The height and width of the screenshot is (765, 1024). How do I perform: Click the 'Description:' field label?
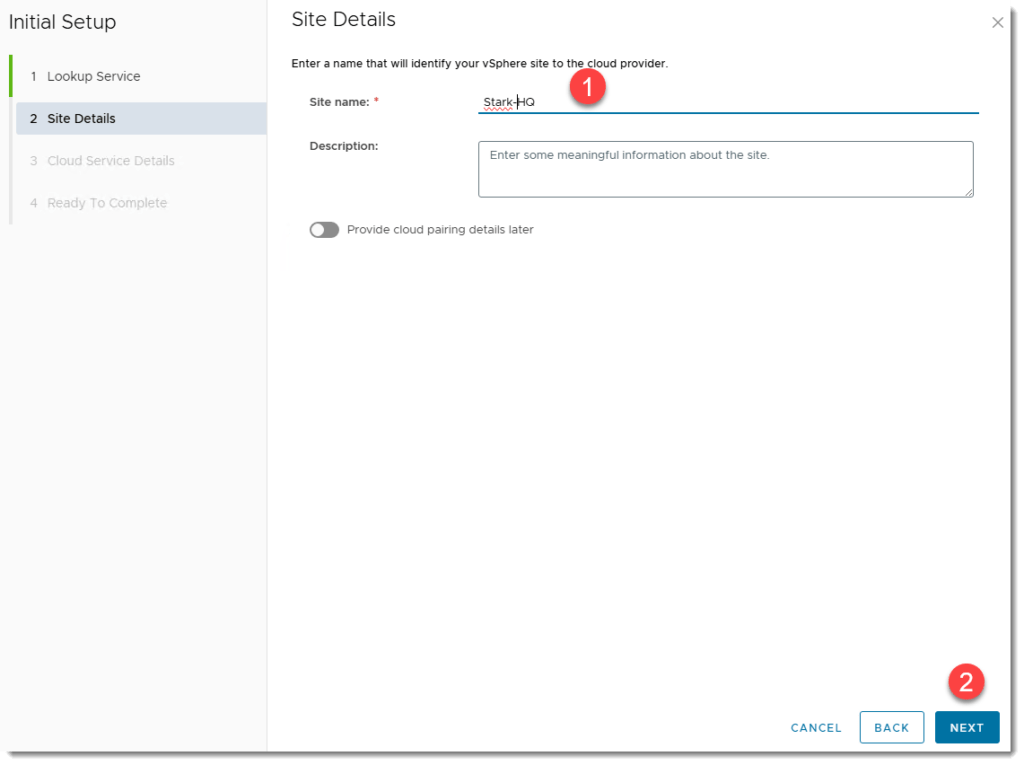point(343,146)
